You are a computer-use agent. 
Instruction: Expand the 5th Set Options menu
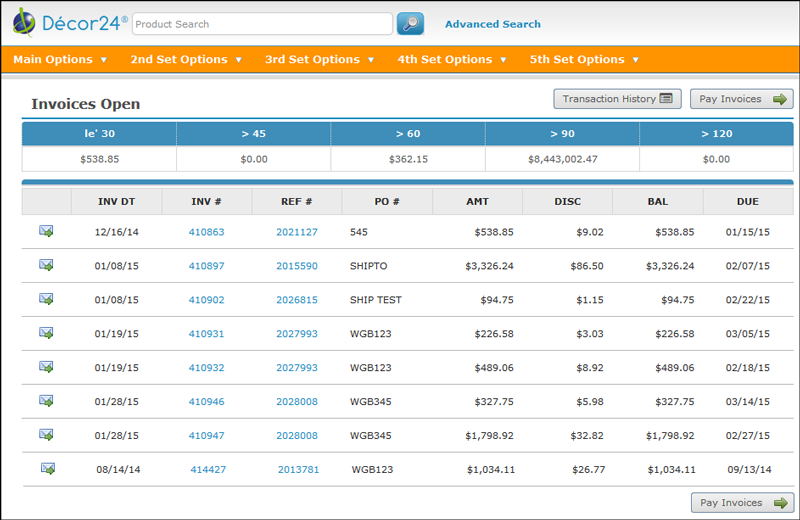click(x=585, y=60)
